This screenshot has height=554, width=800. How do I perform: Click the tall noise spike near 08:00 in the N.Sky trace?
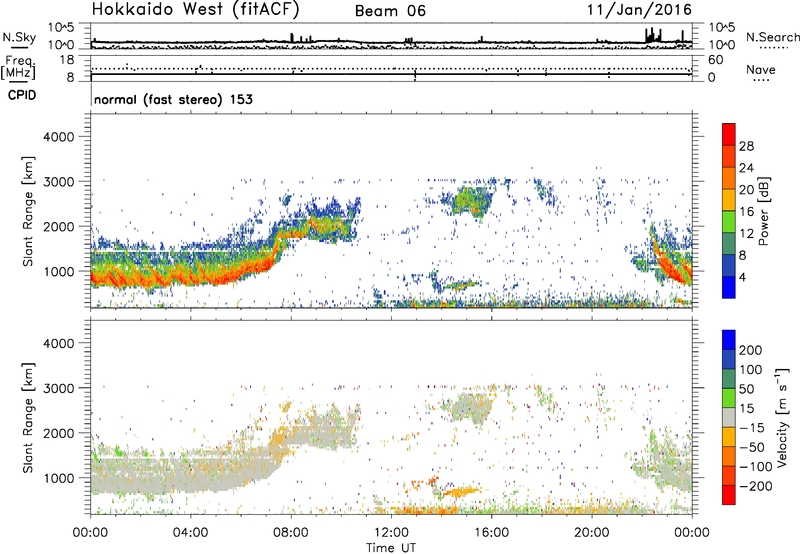point(292,38)
